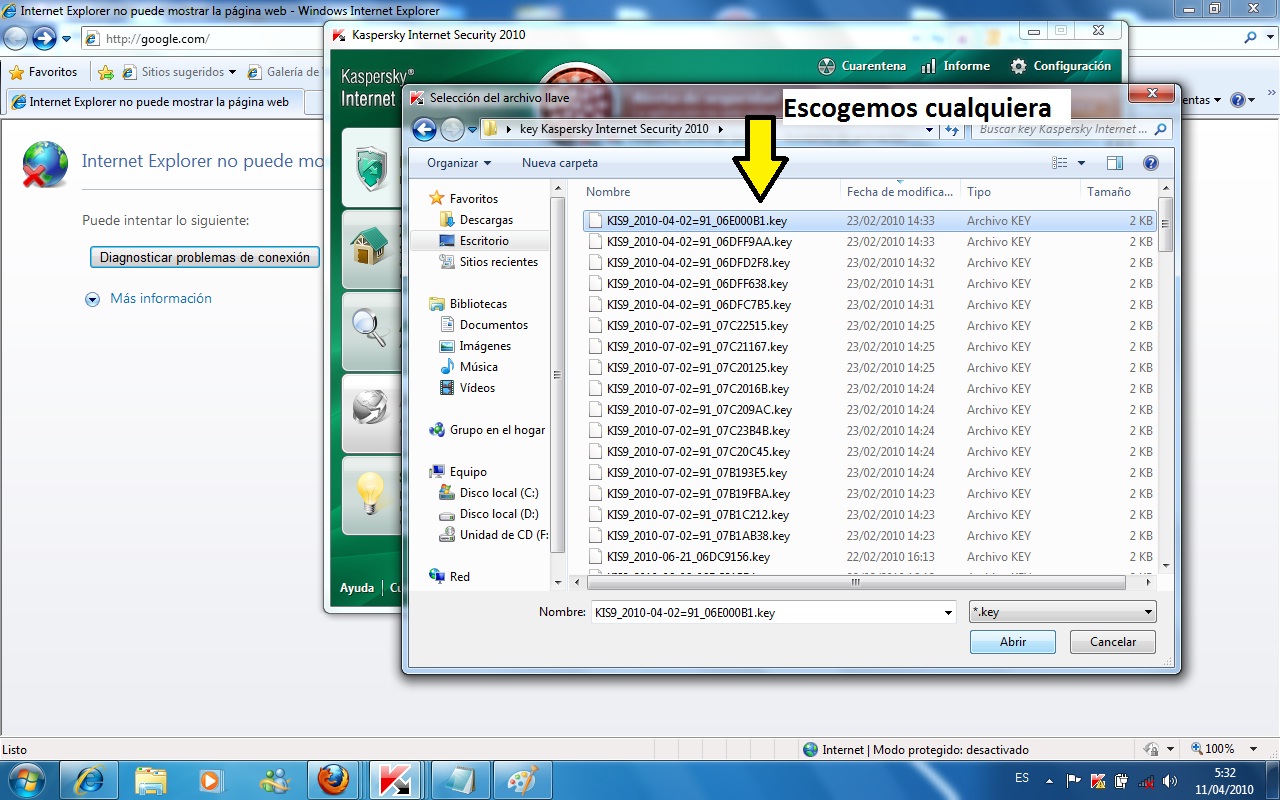The image size is (1280, 800).
Task: Click the Cancelar button
Action: click(x=1113, y=642)
